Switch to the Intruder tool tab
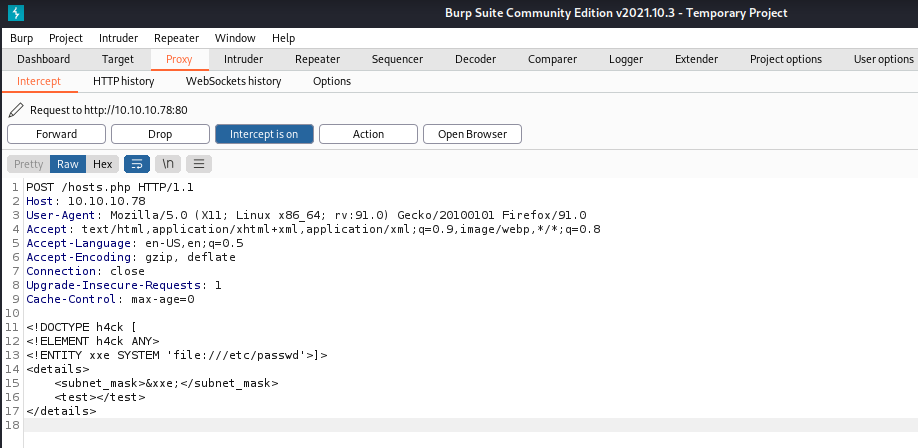Image resolution: width=918 pixels, height=448 pixels. tap(243, 59)
